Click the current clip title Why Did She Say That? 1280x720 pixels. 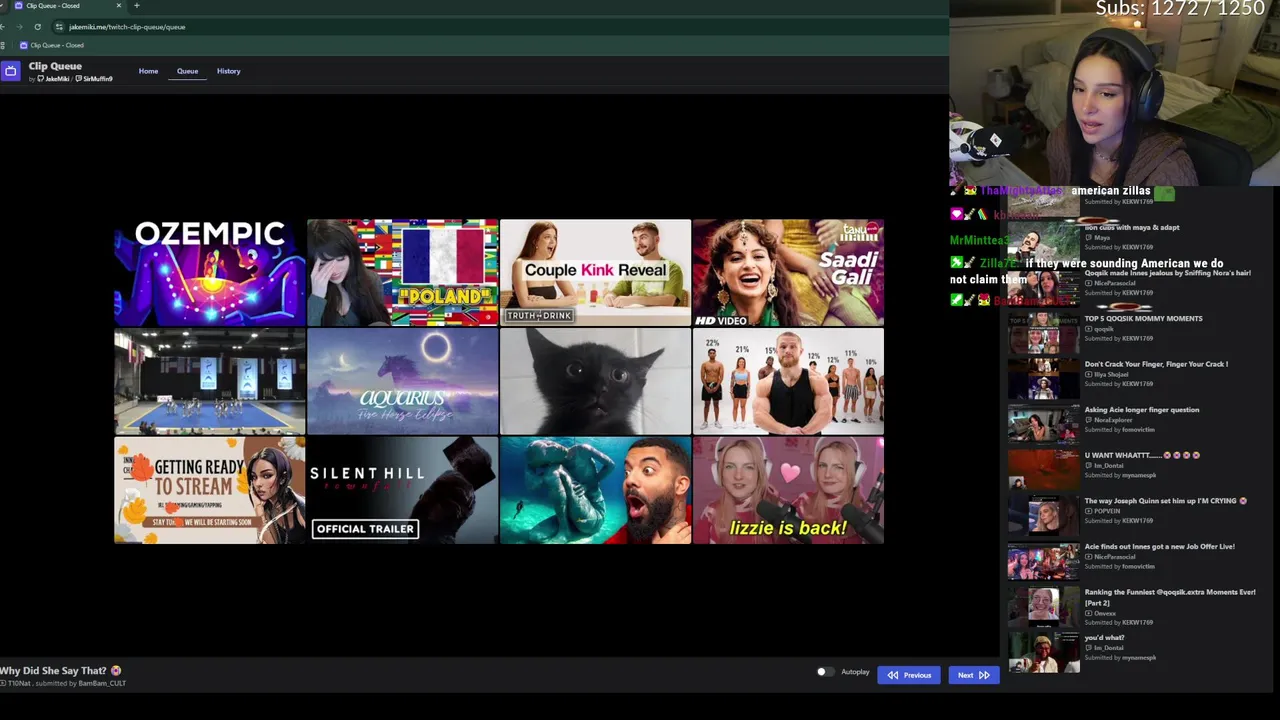(x=60, y=671)
